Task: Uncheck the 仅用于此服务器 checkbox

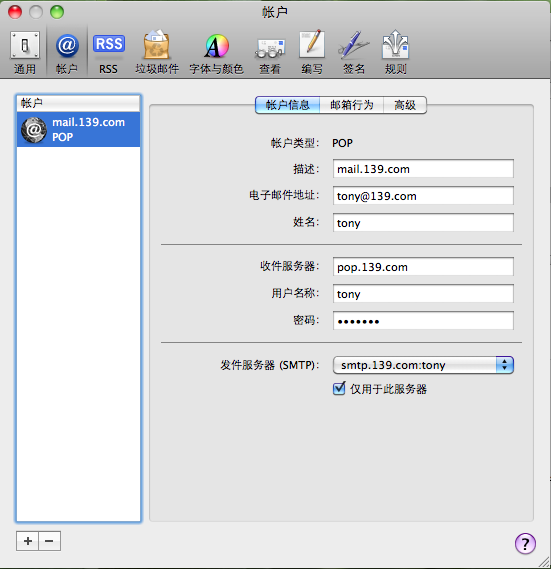Action: [339, 389]
